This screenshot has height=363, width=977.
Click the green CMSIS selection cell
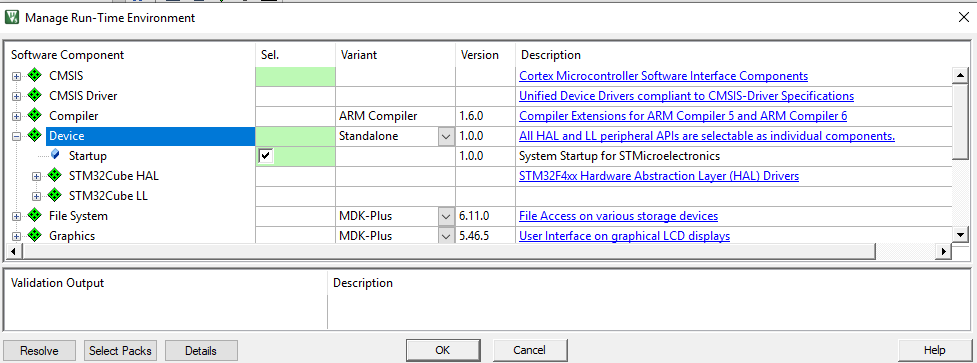click(x=295, y=77)
